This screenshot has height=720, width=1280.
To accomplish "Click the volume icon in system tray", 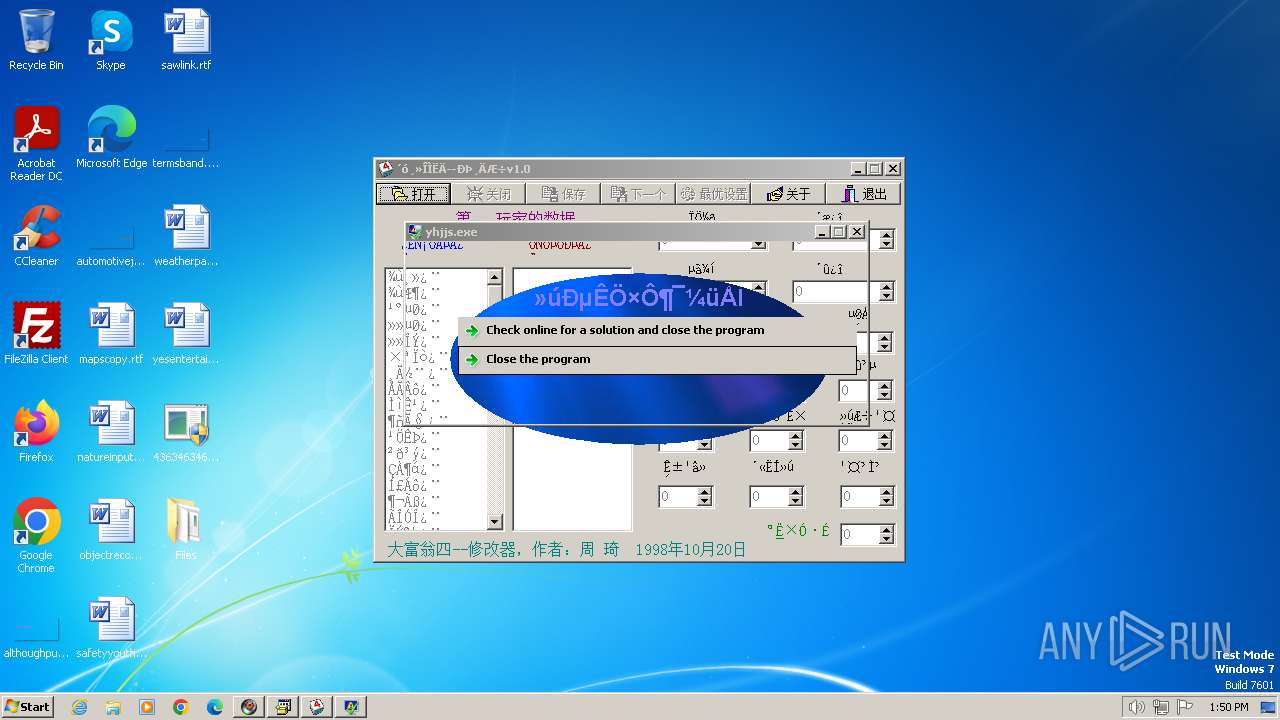I will pos(1137,707).
